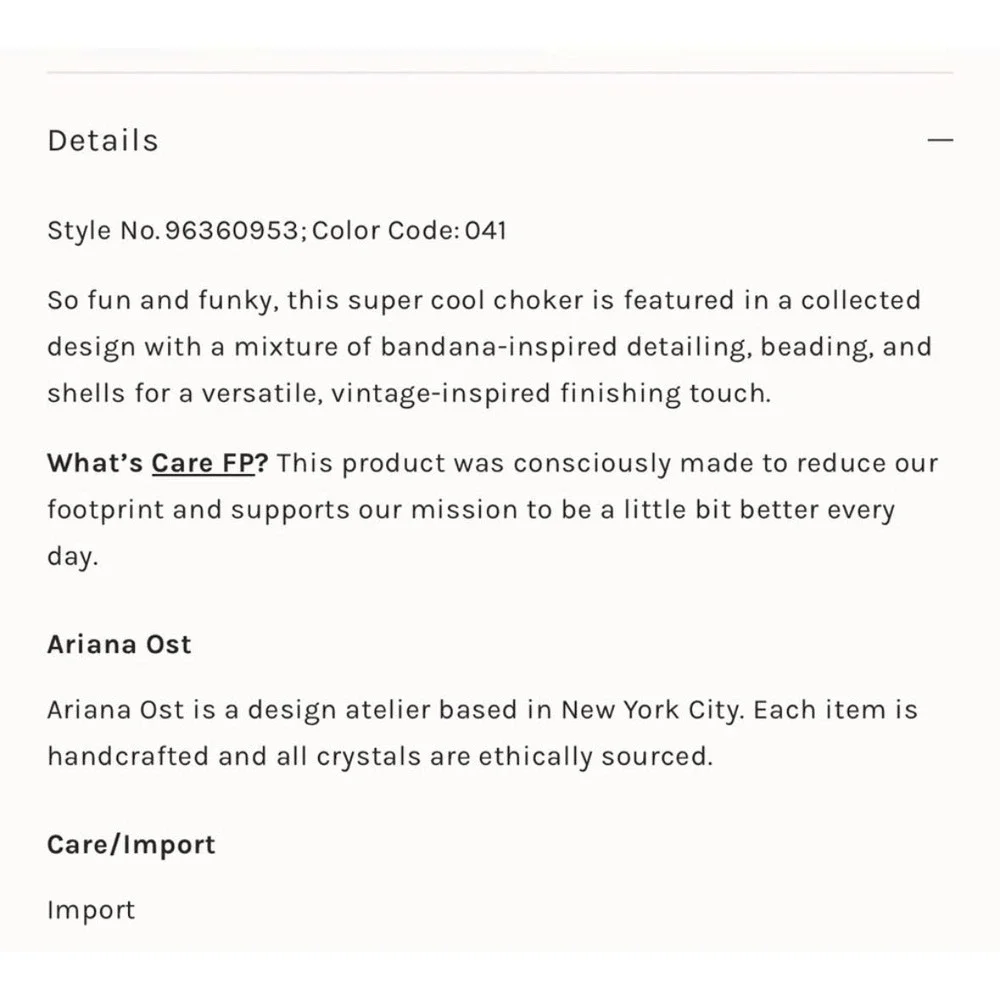This screenshot has width=1000, height=1000.
Task: Click the Details section heading
Action: tap(103, 140)
